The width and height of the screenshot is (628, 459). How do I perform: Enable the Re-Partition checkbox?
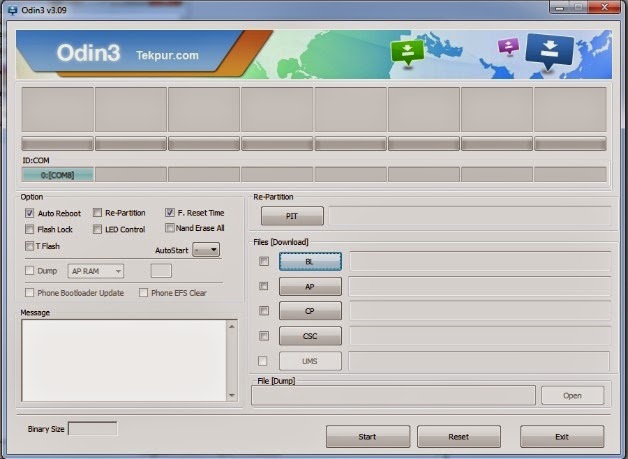97,213
